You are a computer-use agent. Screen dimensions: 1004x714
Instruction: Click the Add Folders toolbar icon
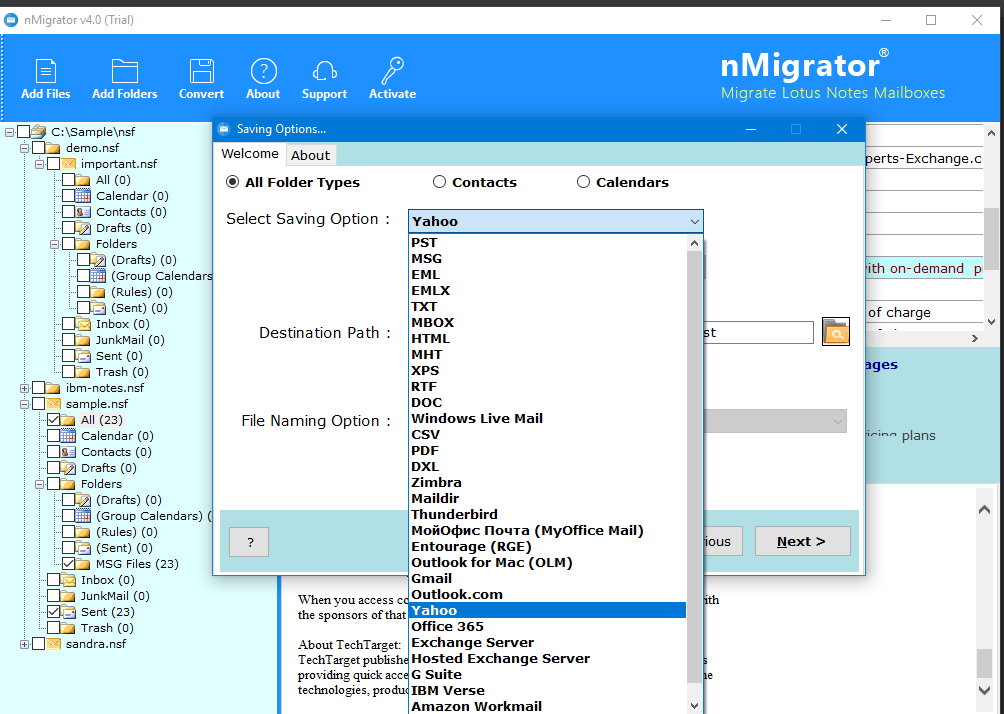pos(124,71)
